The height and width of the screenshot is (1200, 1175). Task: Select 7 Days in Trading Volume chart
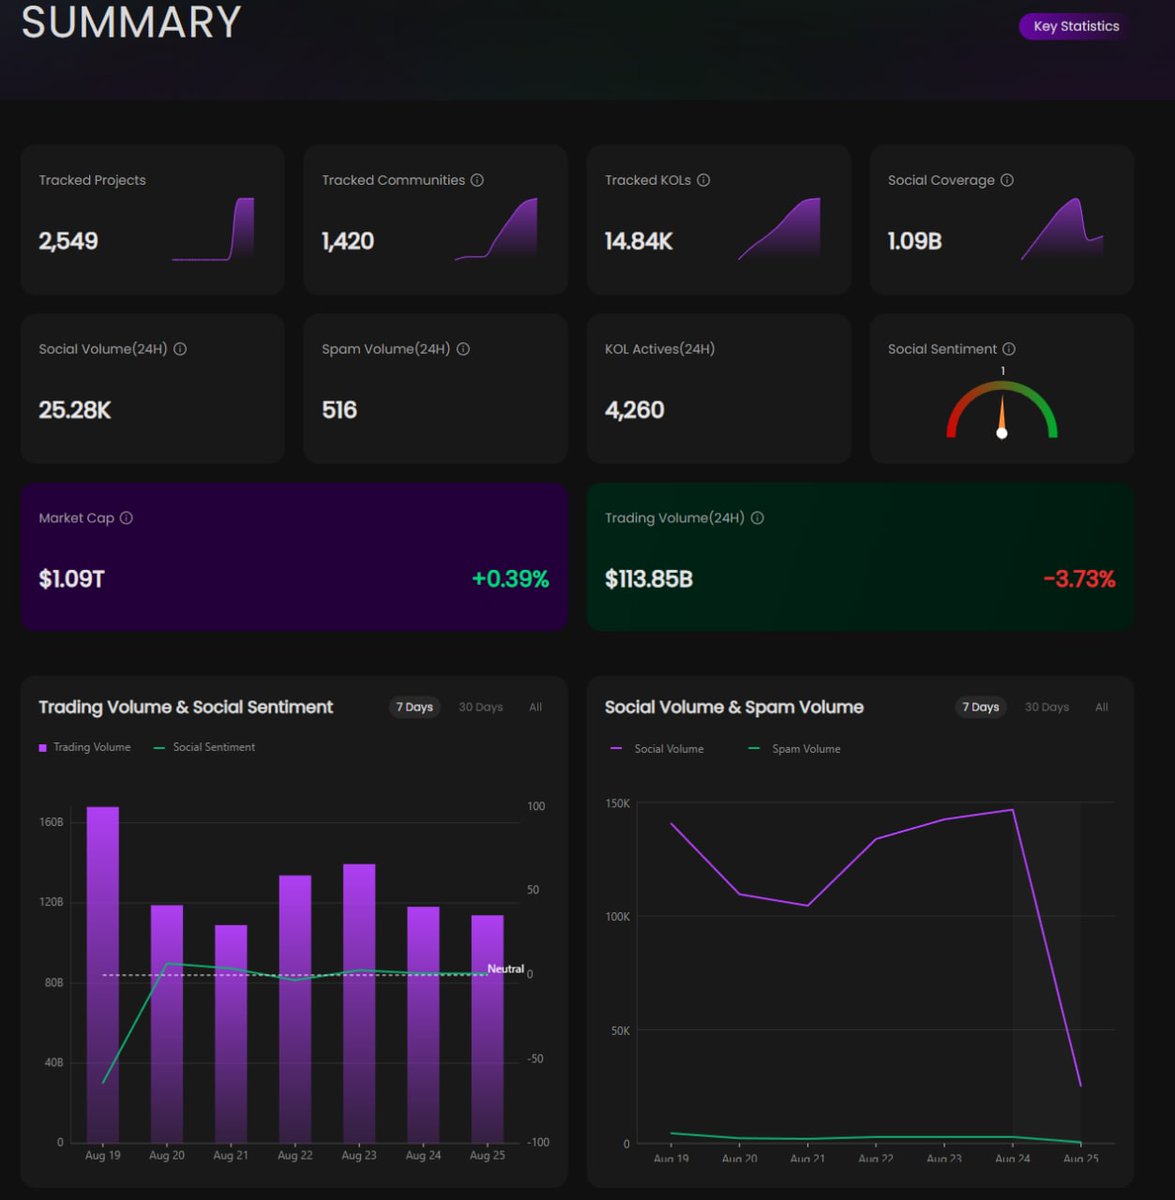point(414,707)
